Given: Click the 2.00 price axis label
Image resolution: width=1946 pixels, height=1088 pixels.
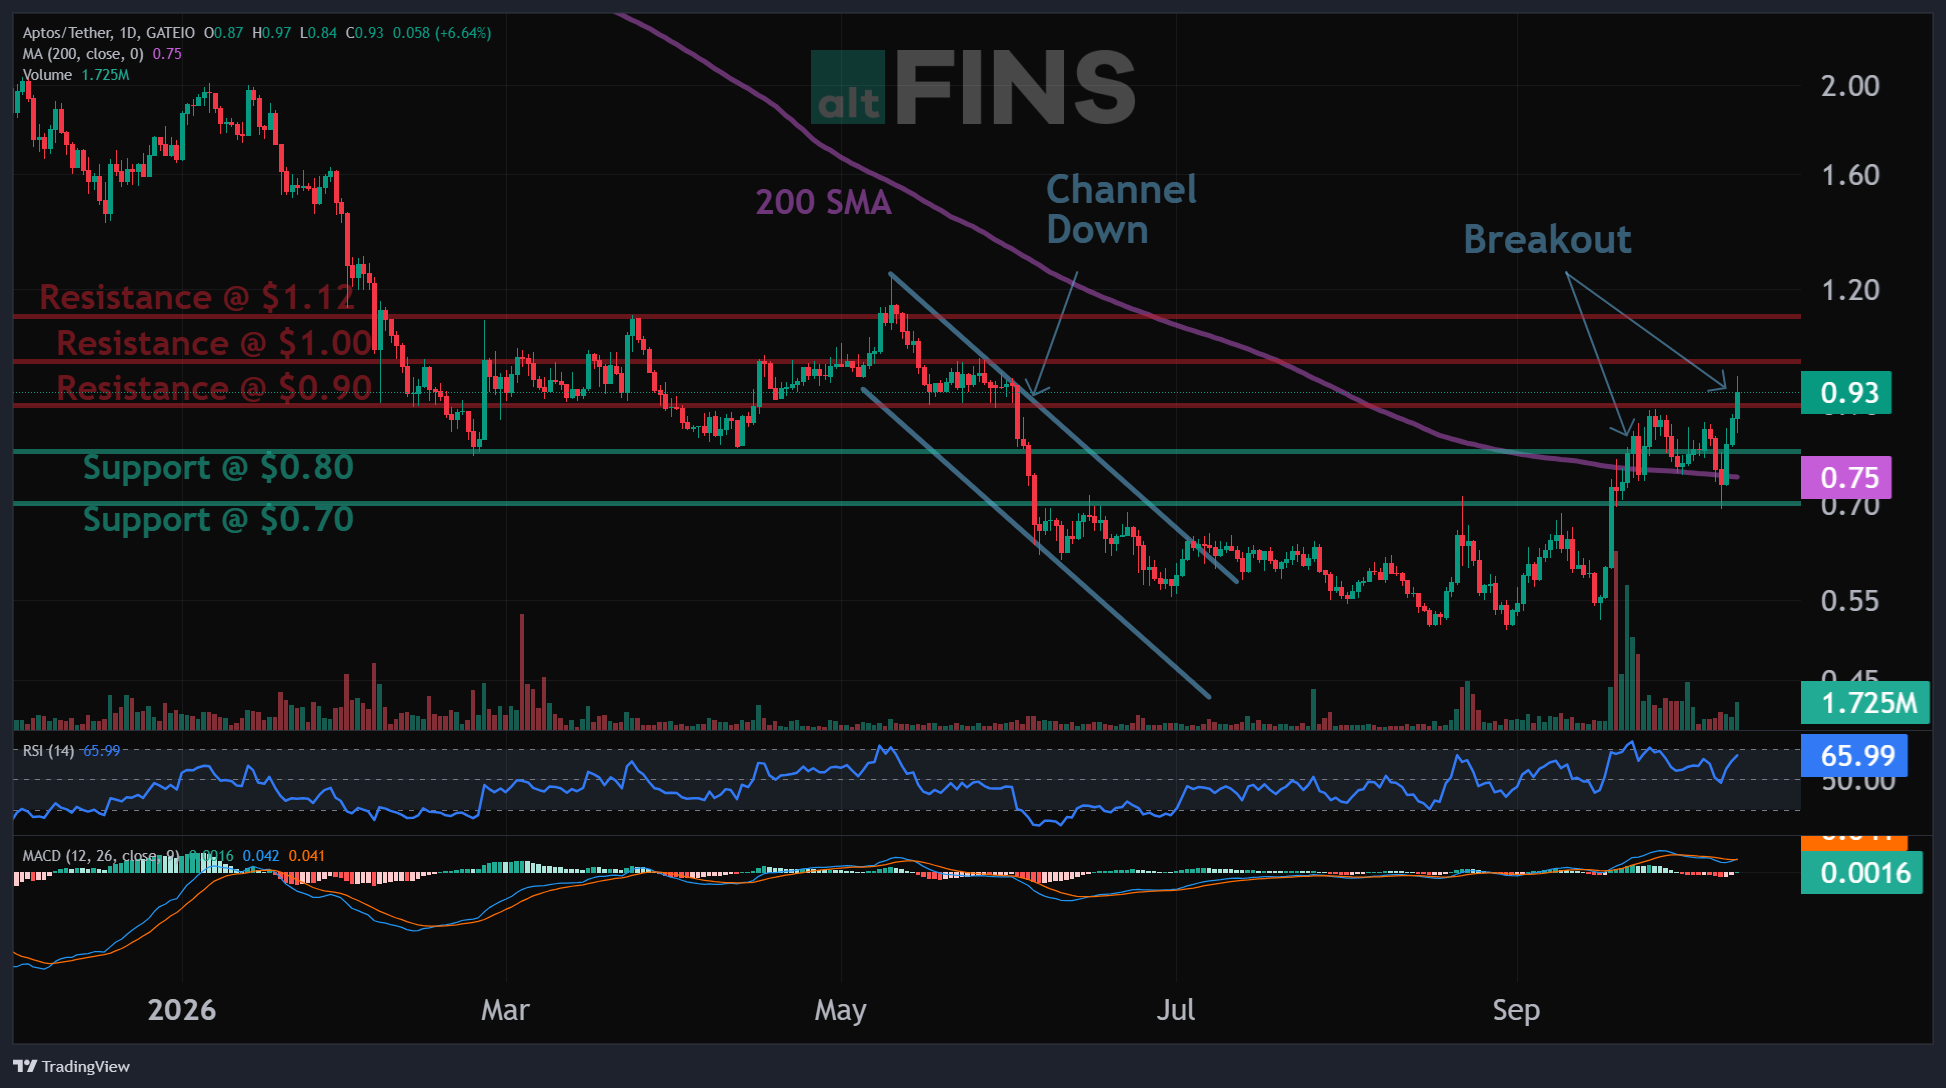Looking at the screenshot, I should coord(1850,85).
